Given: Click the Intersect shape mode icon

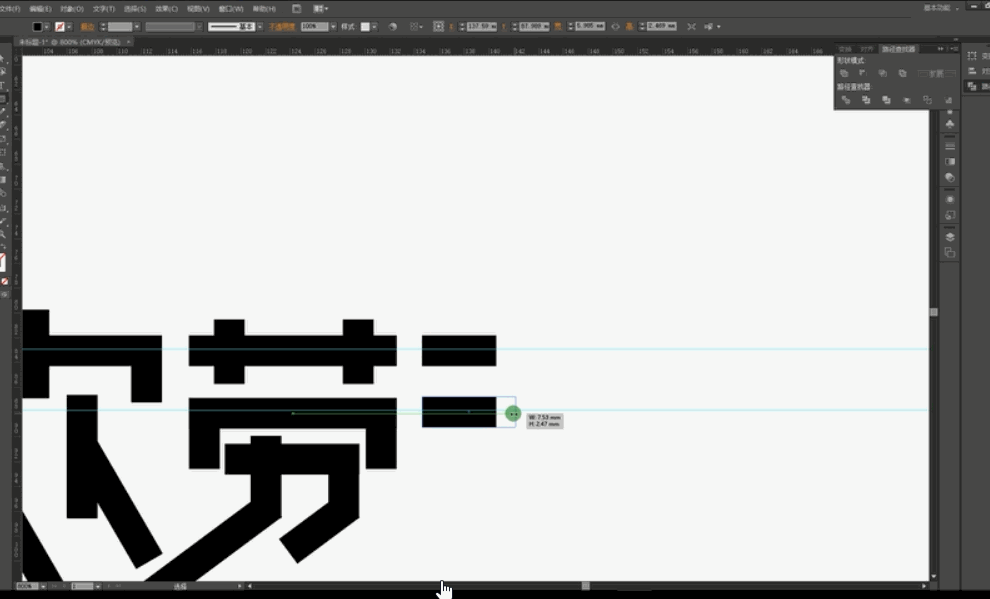Looking at the screenshot, I should pos(883,73).
